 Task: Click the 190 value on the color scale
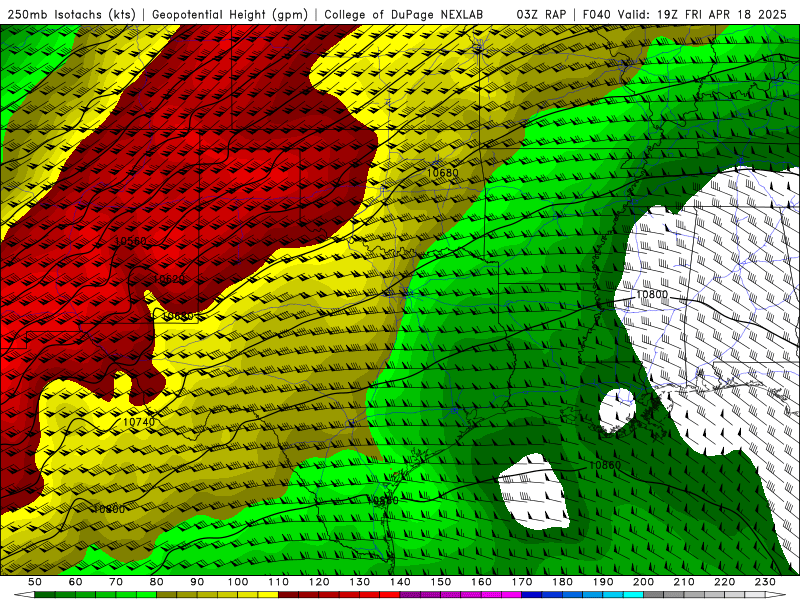(x=603, y=582)
